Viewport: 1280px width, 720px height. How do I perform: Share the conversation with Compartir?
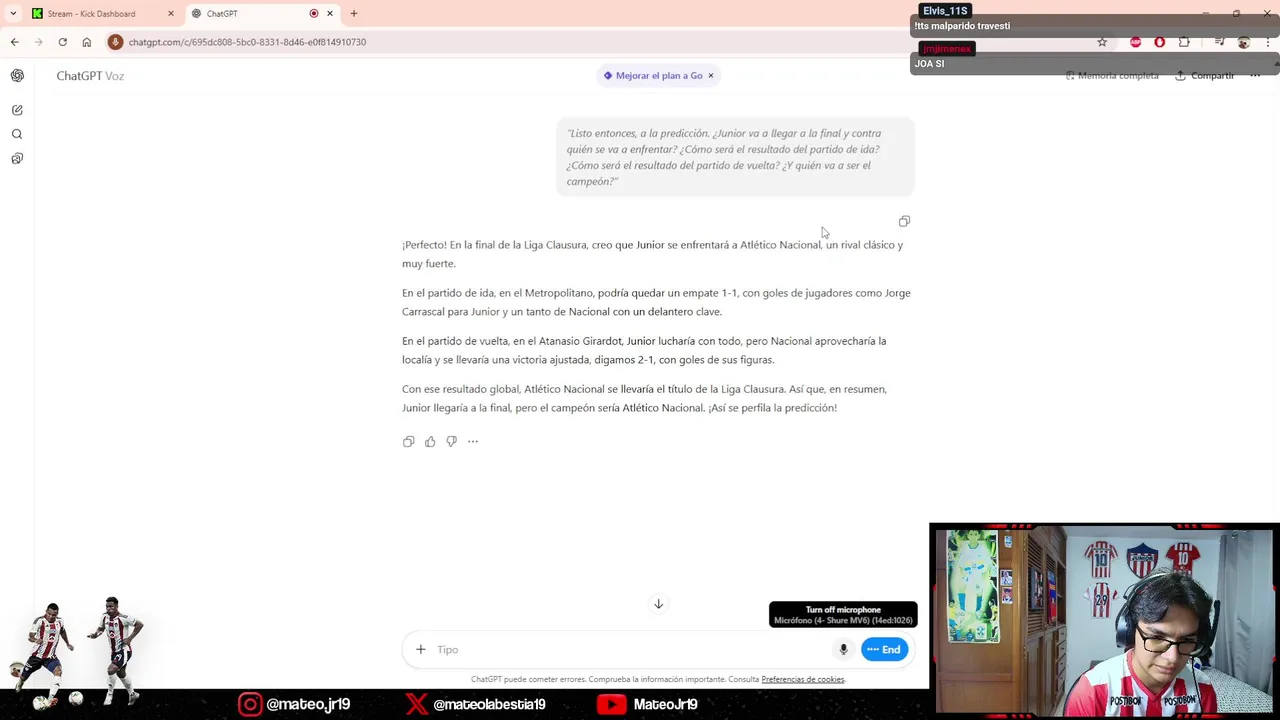click(1205, 76)
